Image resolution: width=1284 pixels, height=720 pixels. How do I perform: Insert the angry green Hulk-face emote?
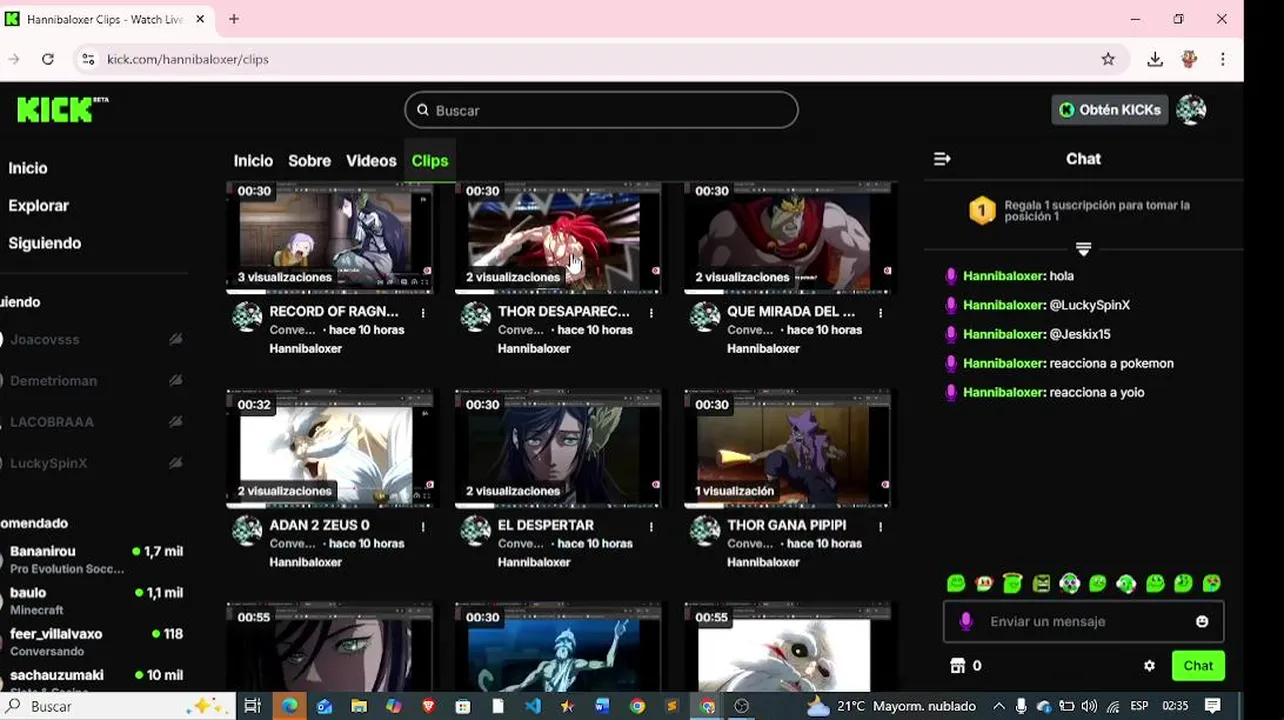click(1041, 583)
